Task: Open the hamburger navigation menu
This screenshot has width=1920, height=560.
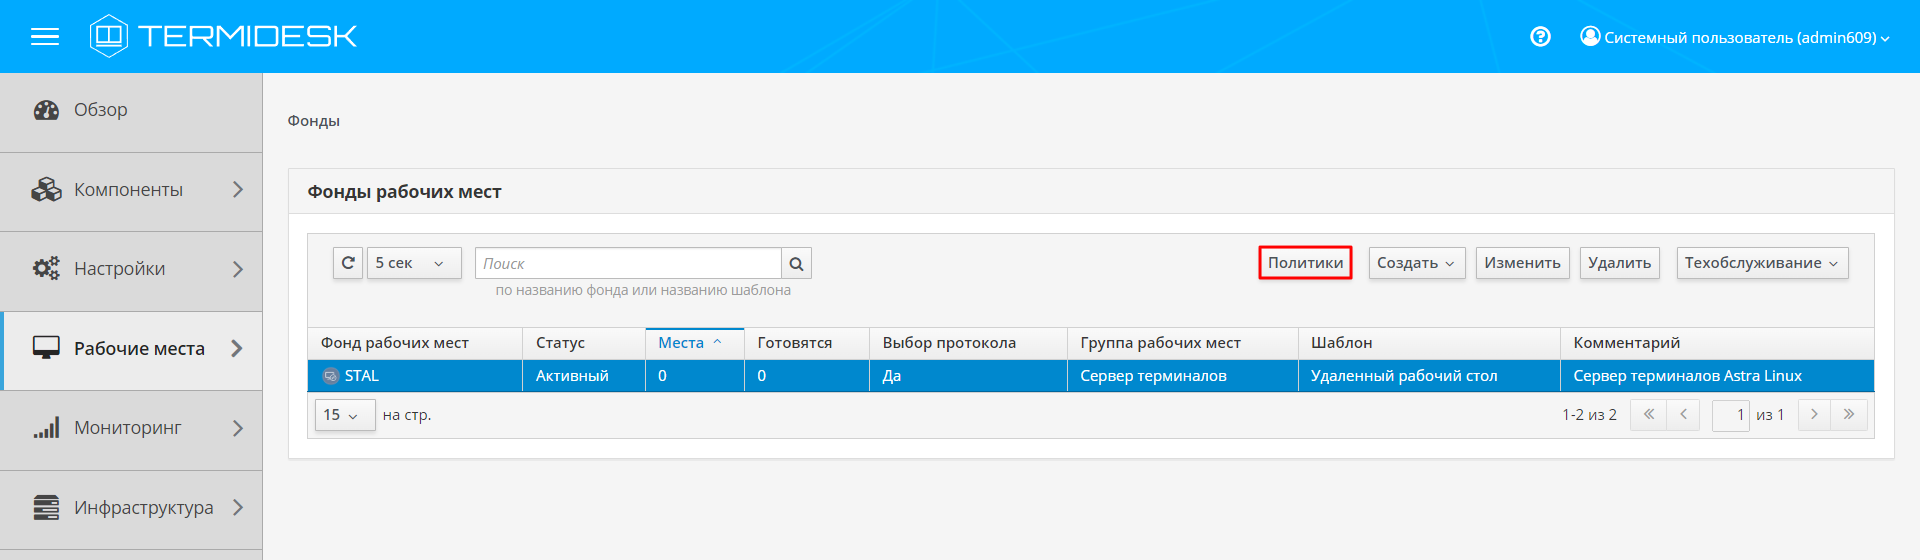Action: (x=45, y=37)
